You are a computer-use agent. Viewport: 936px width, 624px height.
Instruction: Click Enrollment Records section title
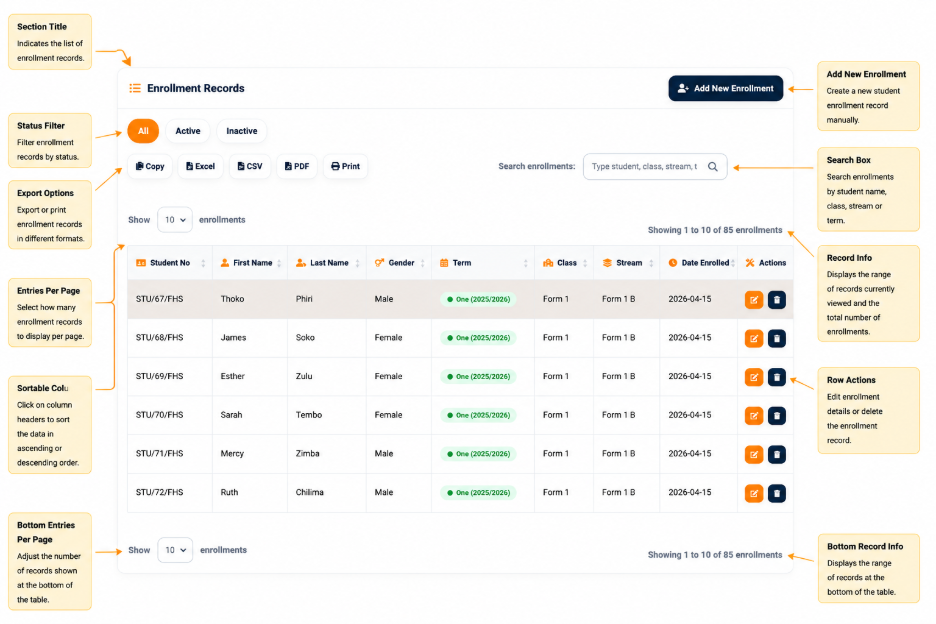196,88
